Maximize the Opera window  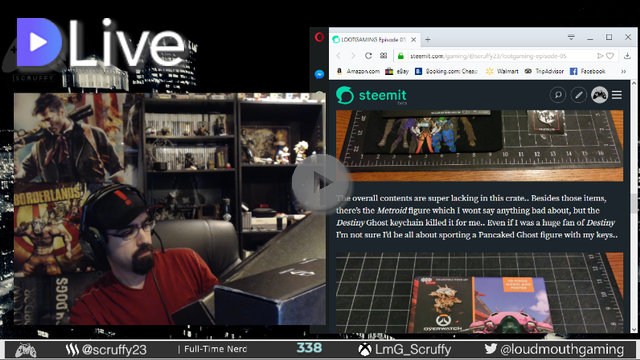point(609,38)
